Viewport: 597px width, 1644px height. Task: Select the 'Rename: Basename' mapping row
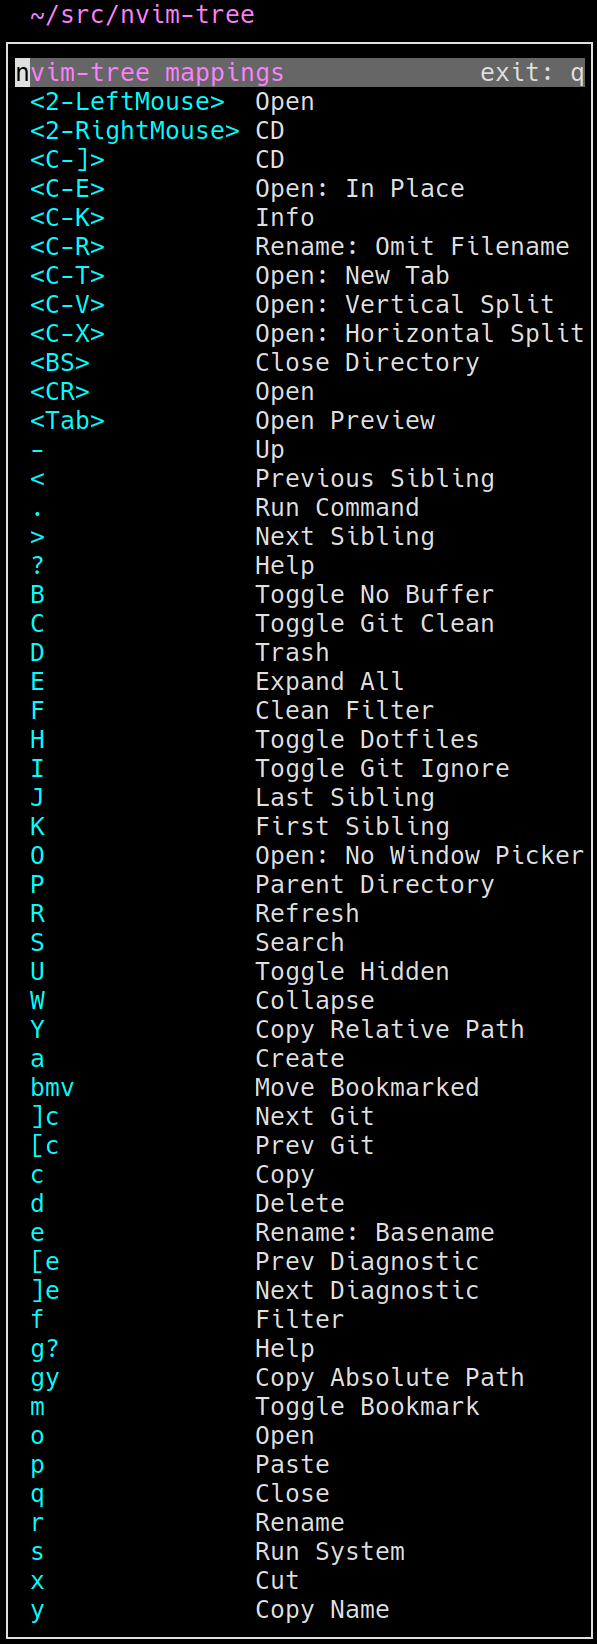tap(300, 1233)
